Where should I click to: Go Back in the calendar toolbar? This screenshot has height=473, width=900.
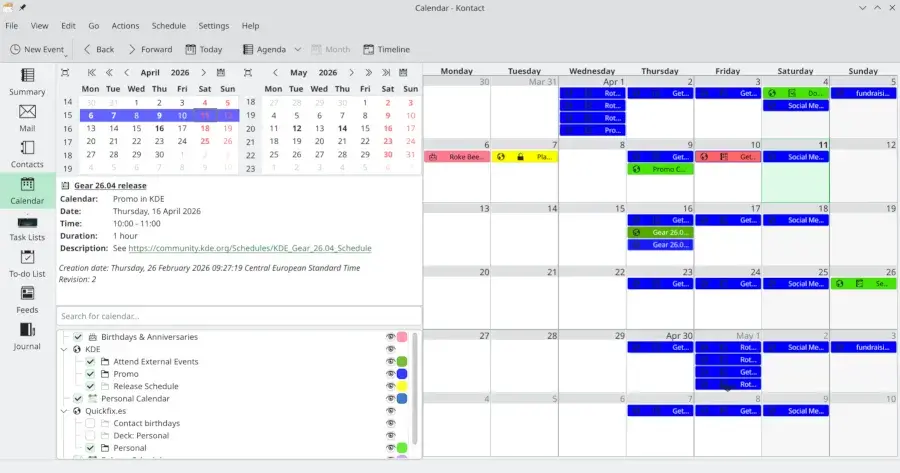coord(99,49)
